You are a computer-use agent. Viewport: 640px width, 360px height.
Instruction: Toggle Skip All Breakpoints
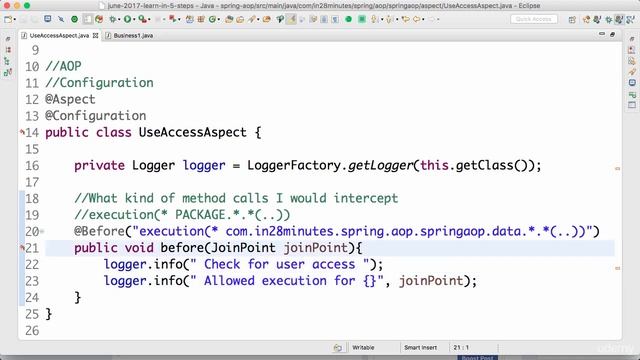tap(61, 19)
